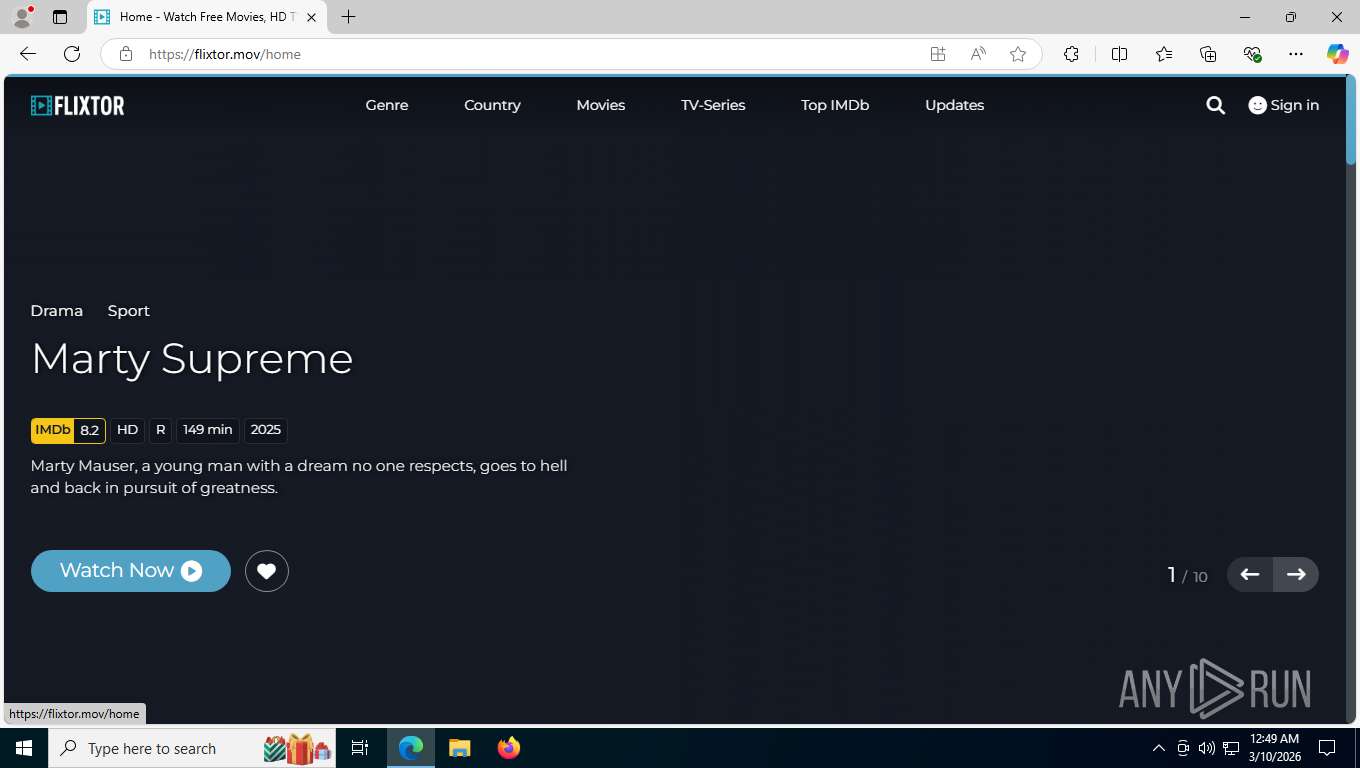Close the Flixtor Home tab
The width and height of the screenshot is (1360, 768).
[311, 17]
